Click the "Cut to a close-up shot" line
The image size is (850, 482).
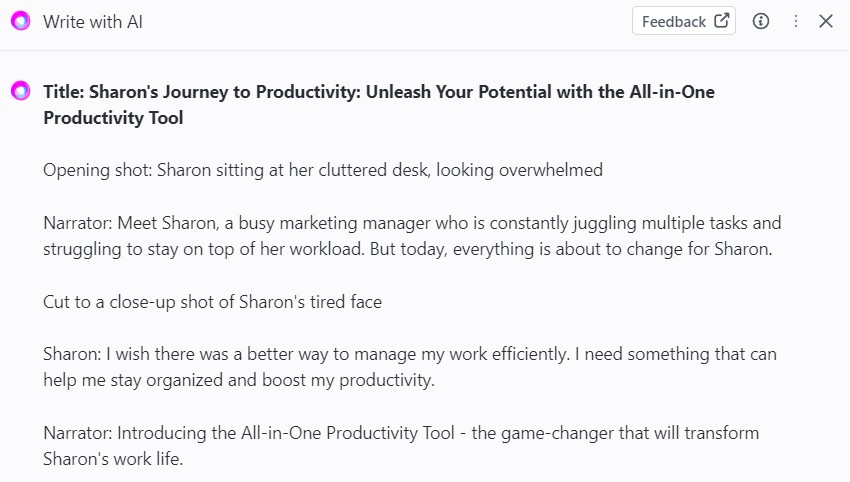212,301
